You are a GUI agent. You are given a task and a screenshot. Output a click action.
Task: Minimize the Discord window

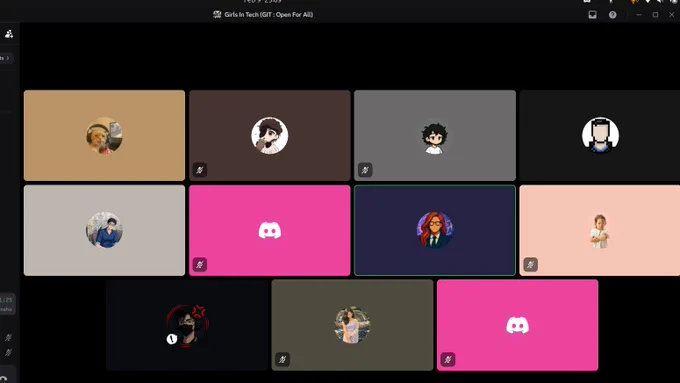(x=639, y=15)
